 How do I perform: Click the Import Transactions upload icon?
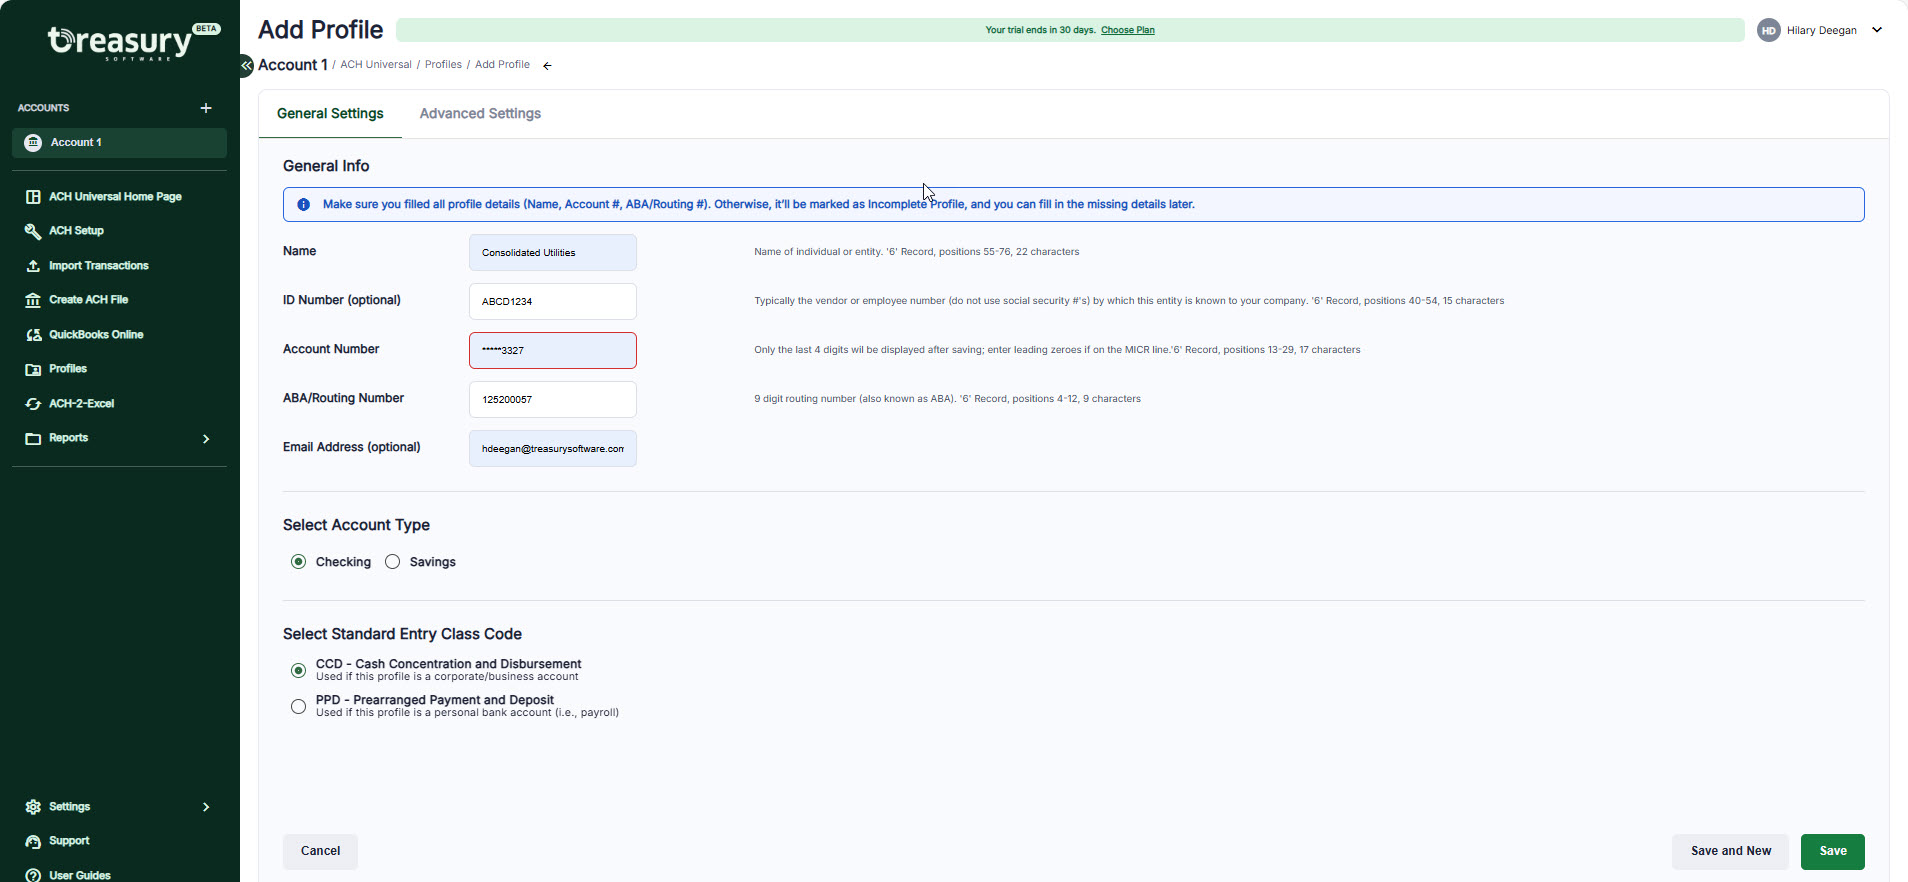pyautogui.click(x=33, y=266)
